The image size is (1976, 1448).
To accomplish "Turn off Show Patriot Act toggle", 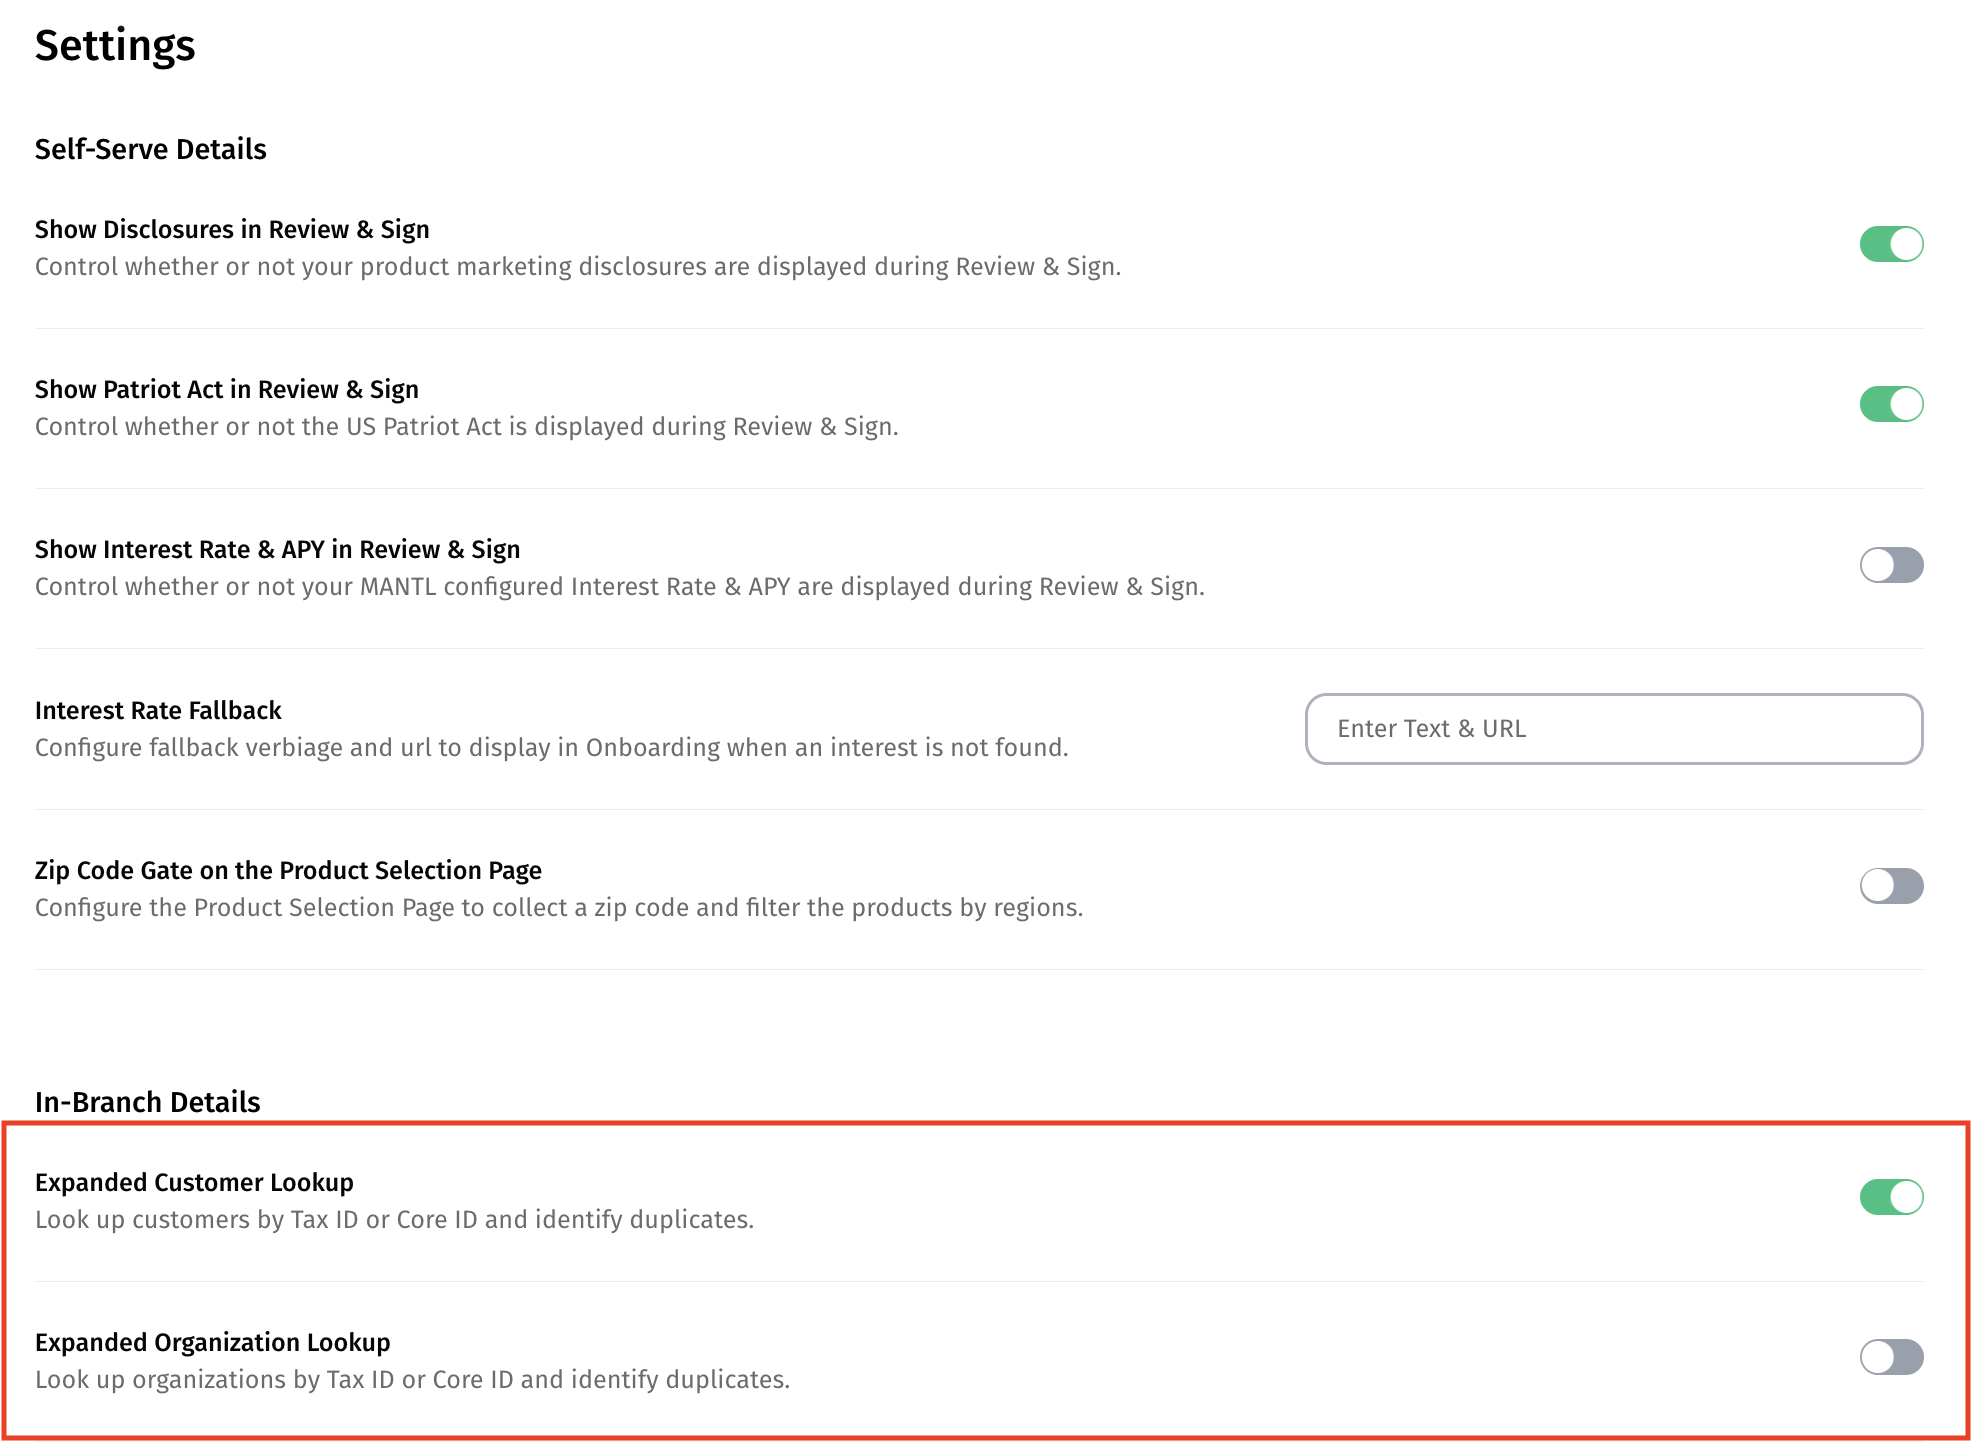I will [x=1890, y=404].
